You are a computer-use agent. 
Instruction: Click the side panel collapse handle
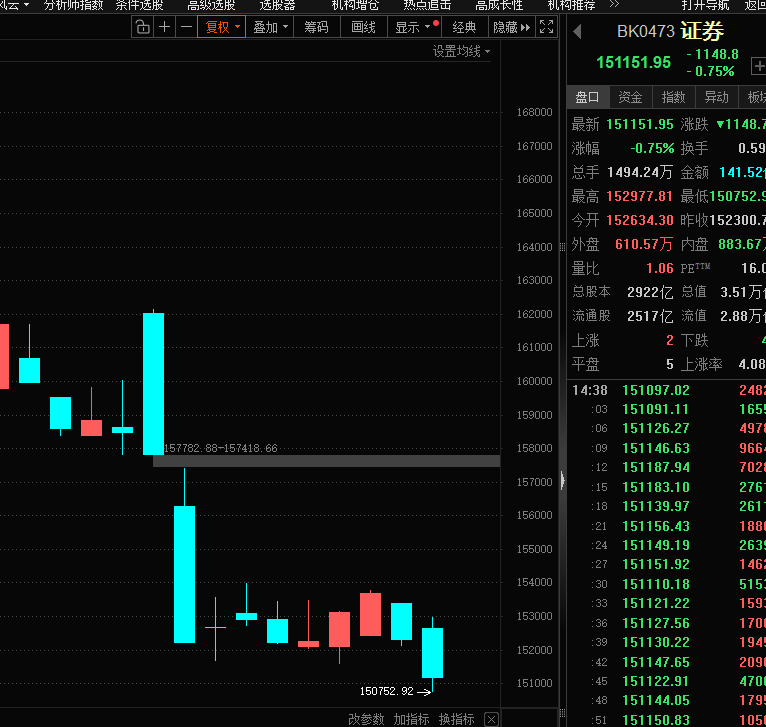coord(563,481)
